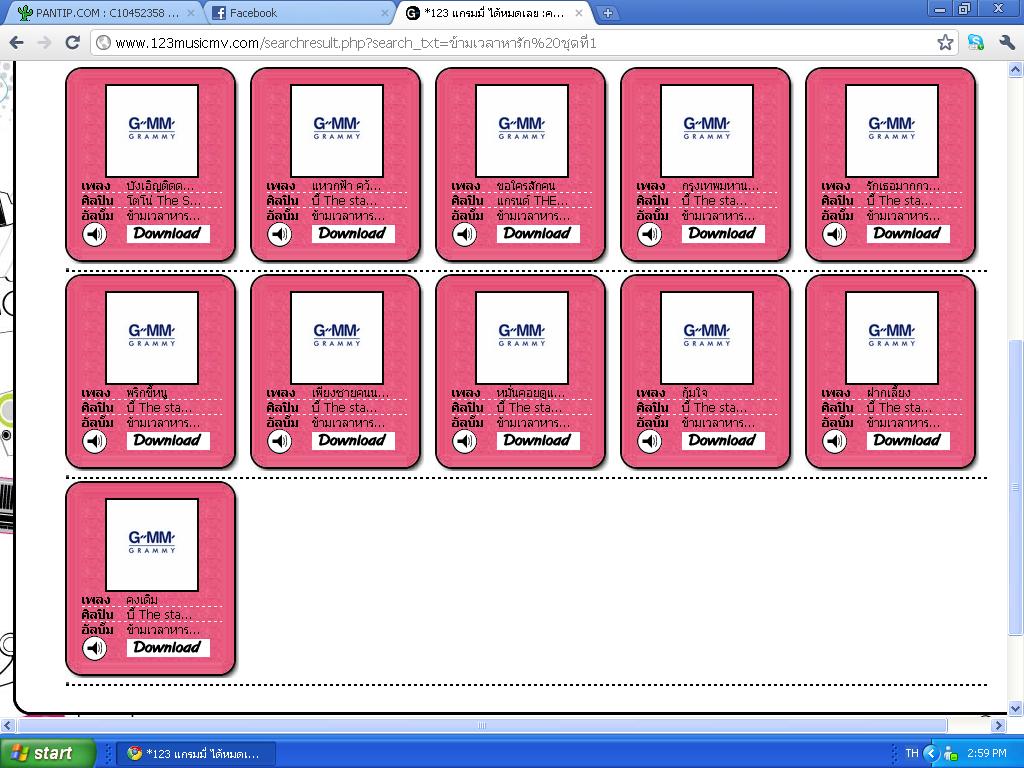Image resolution: width=1024 pixels, height=768 pixels.
Task: Download the song รักเธอมากกว...
Action: pos(908,233)
